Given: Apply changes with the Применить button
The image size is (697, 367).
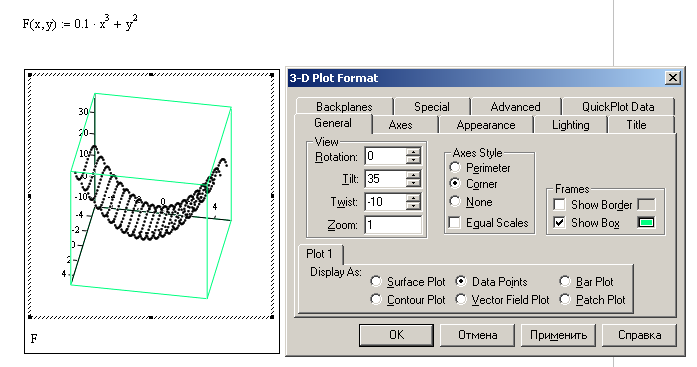Looking at the screenshot, I should click(x=558, y=335).
